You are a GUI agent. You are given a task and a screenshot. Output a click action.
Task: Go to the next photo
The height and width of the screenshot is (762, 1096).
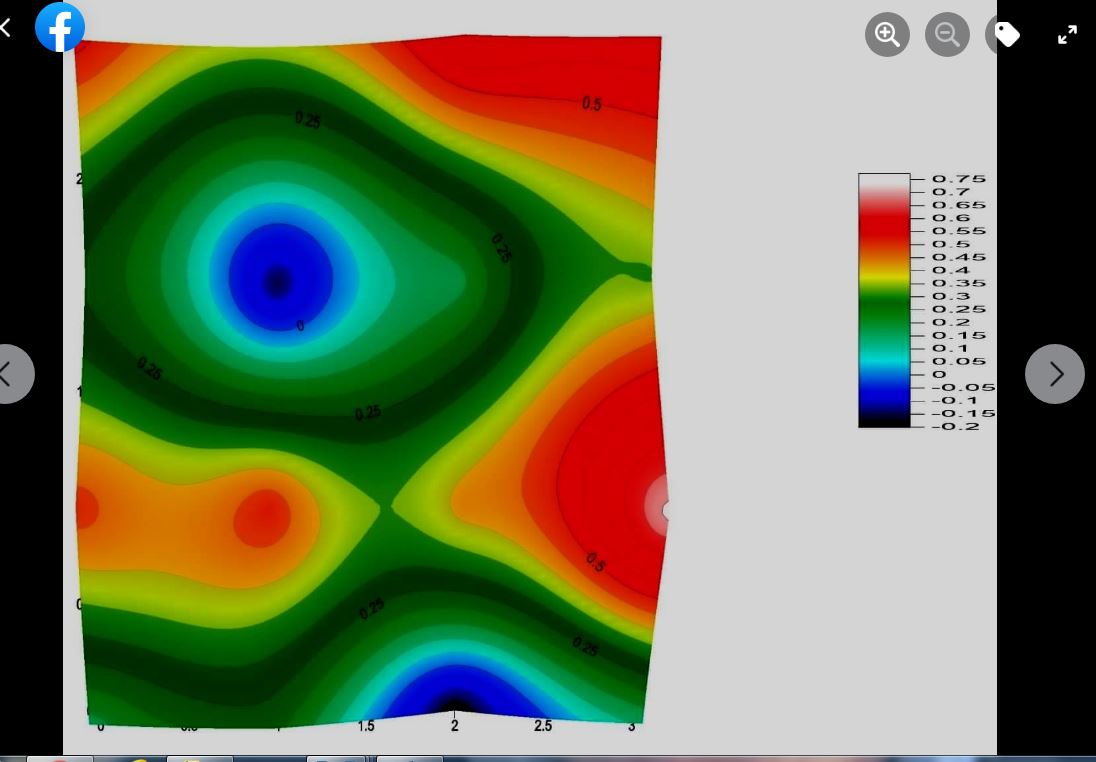1054,374
